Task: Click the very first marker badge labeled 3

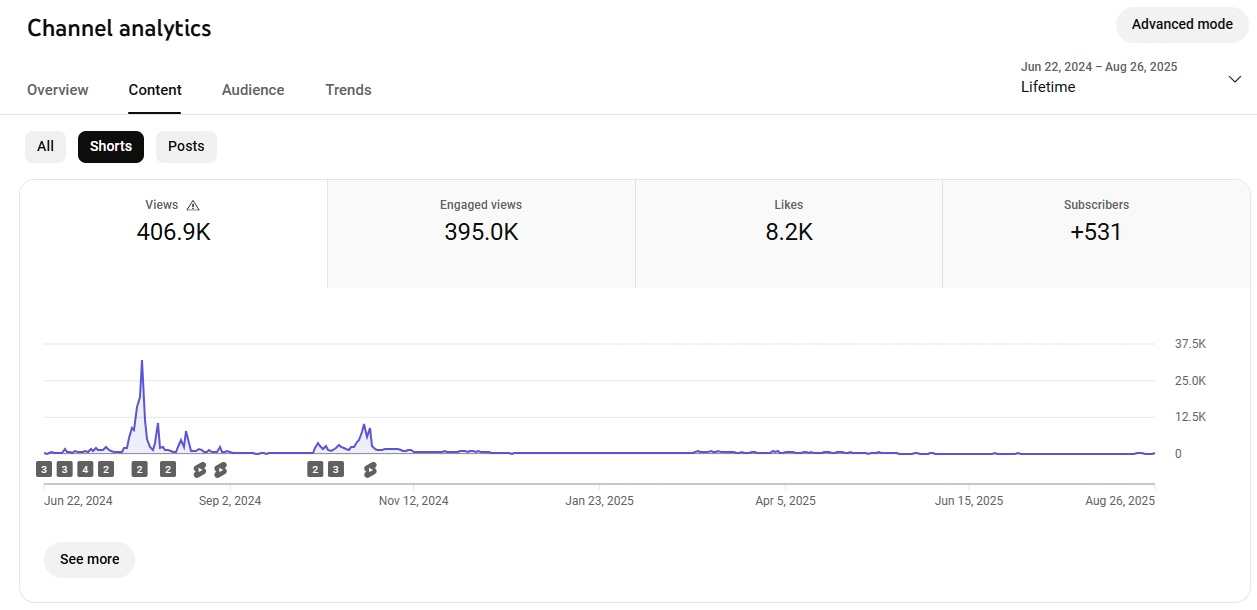Action: [44, 469]
